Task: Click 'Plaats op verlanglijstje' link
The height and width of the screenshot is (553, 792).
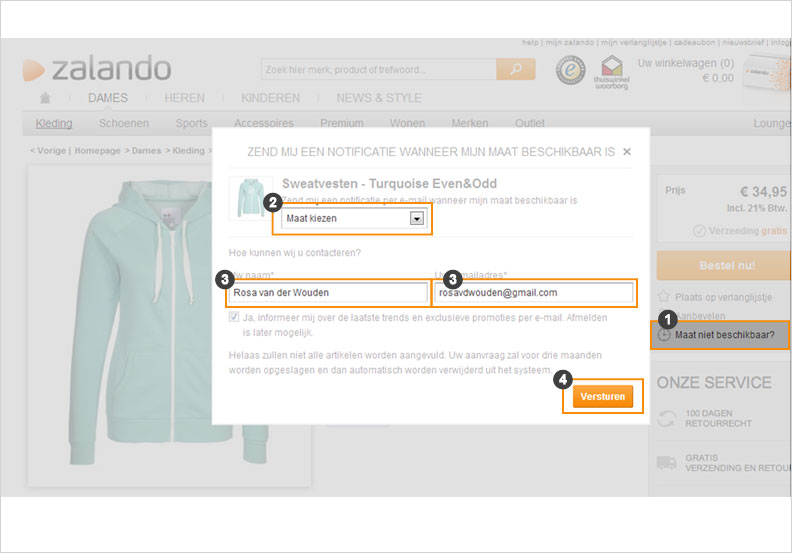Action: coord(723,297)
